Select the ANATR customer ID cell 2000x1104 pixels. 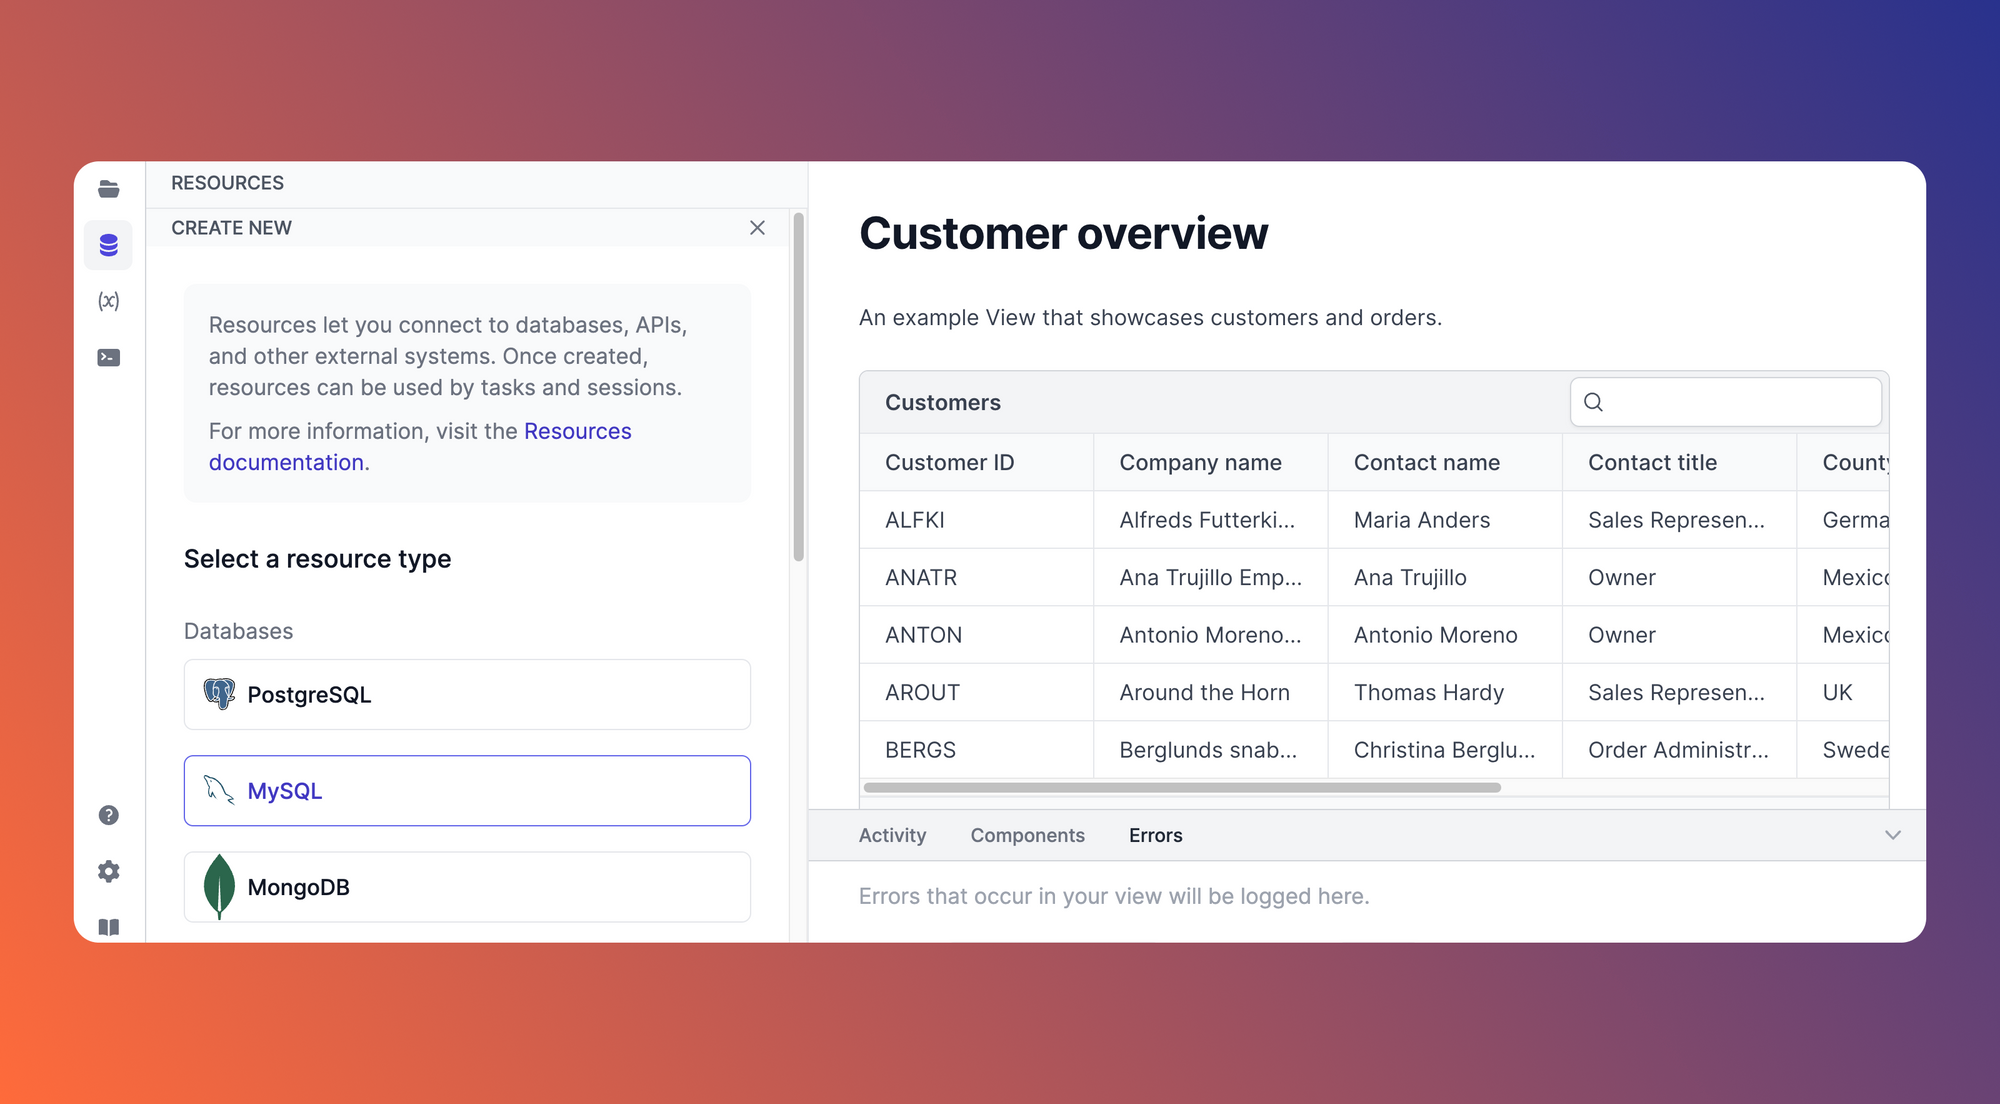click(x=976, y=577)
